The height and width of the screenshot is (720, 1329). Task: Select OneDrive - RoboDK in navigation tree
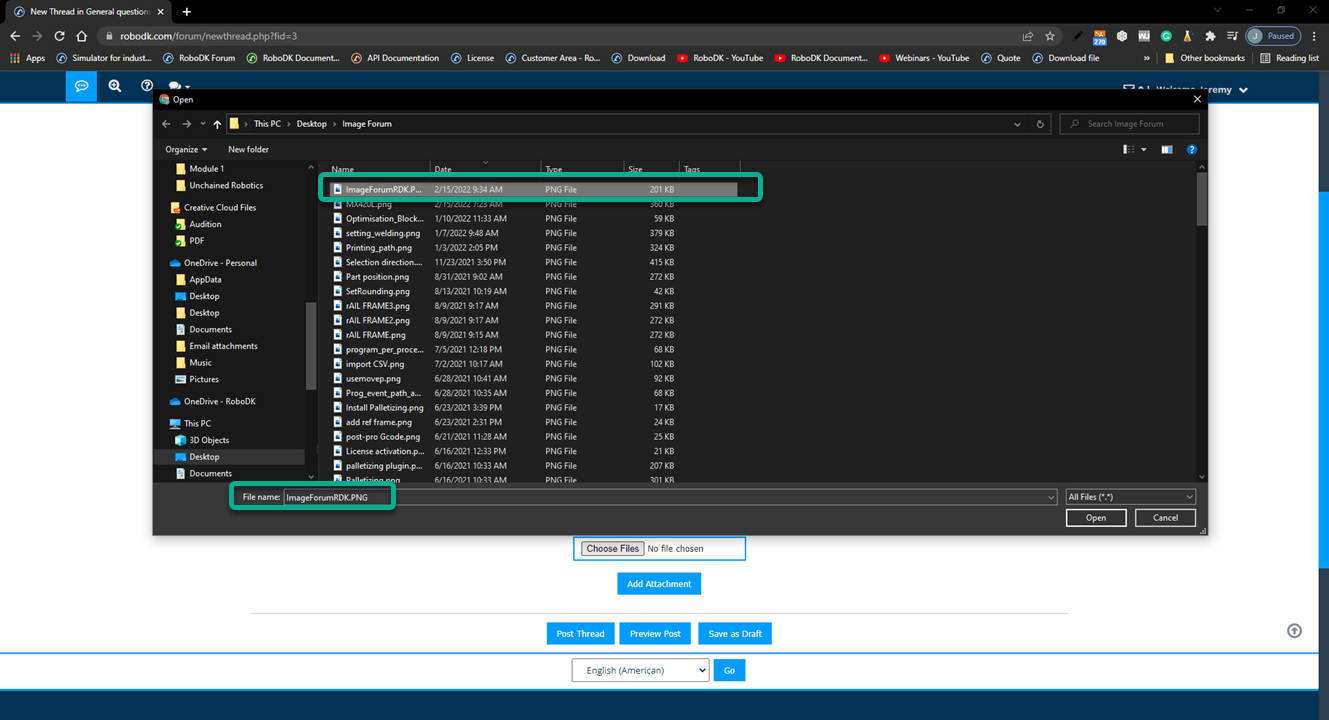(219, 401)
